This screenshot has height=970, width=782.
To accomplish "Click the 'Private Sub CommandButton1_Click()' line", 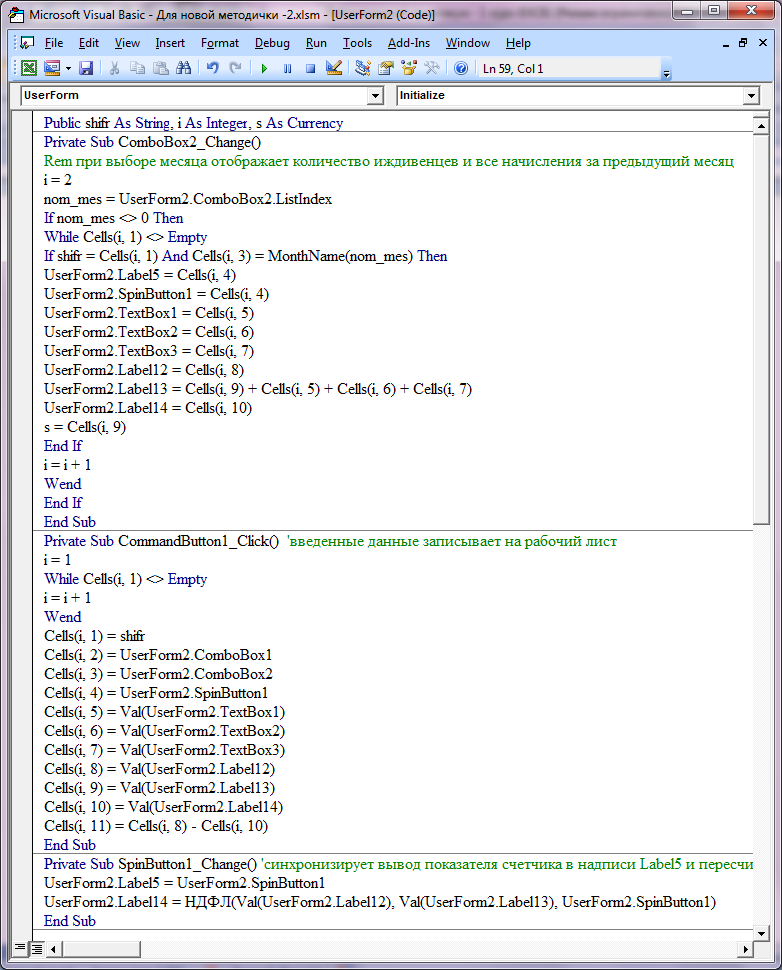I will coord(161,541).
